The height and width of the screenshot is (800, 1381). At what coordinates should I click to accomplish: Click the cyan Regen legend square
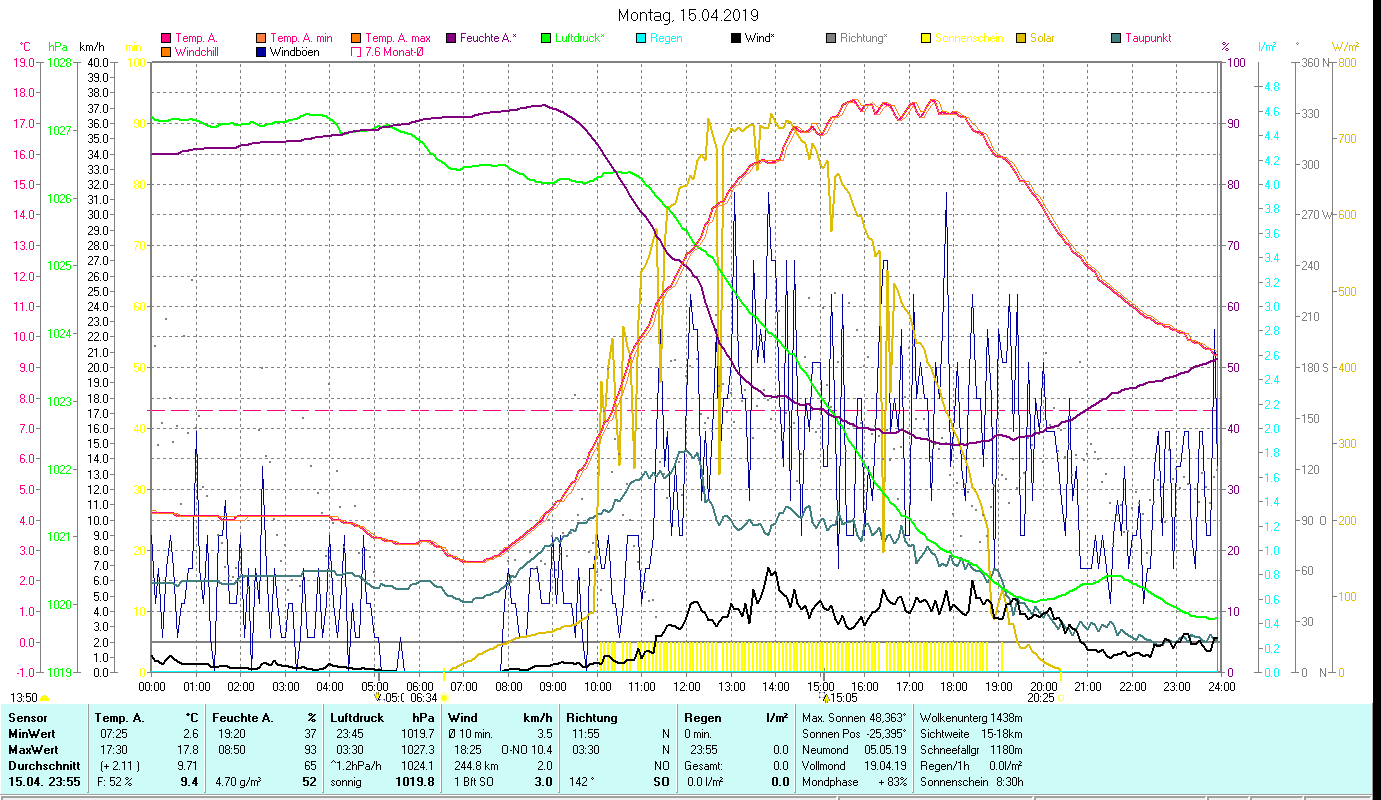point(641,39)
